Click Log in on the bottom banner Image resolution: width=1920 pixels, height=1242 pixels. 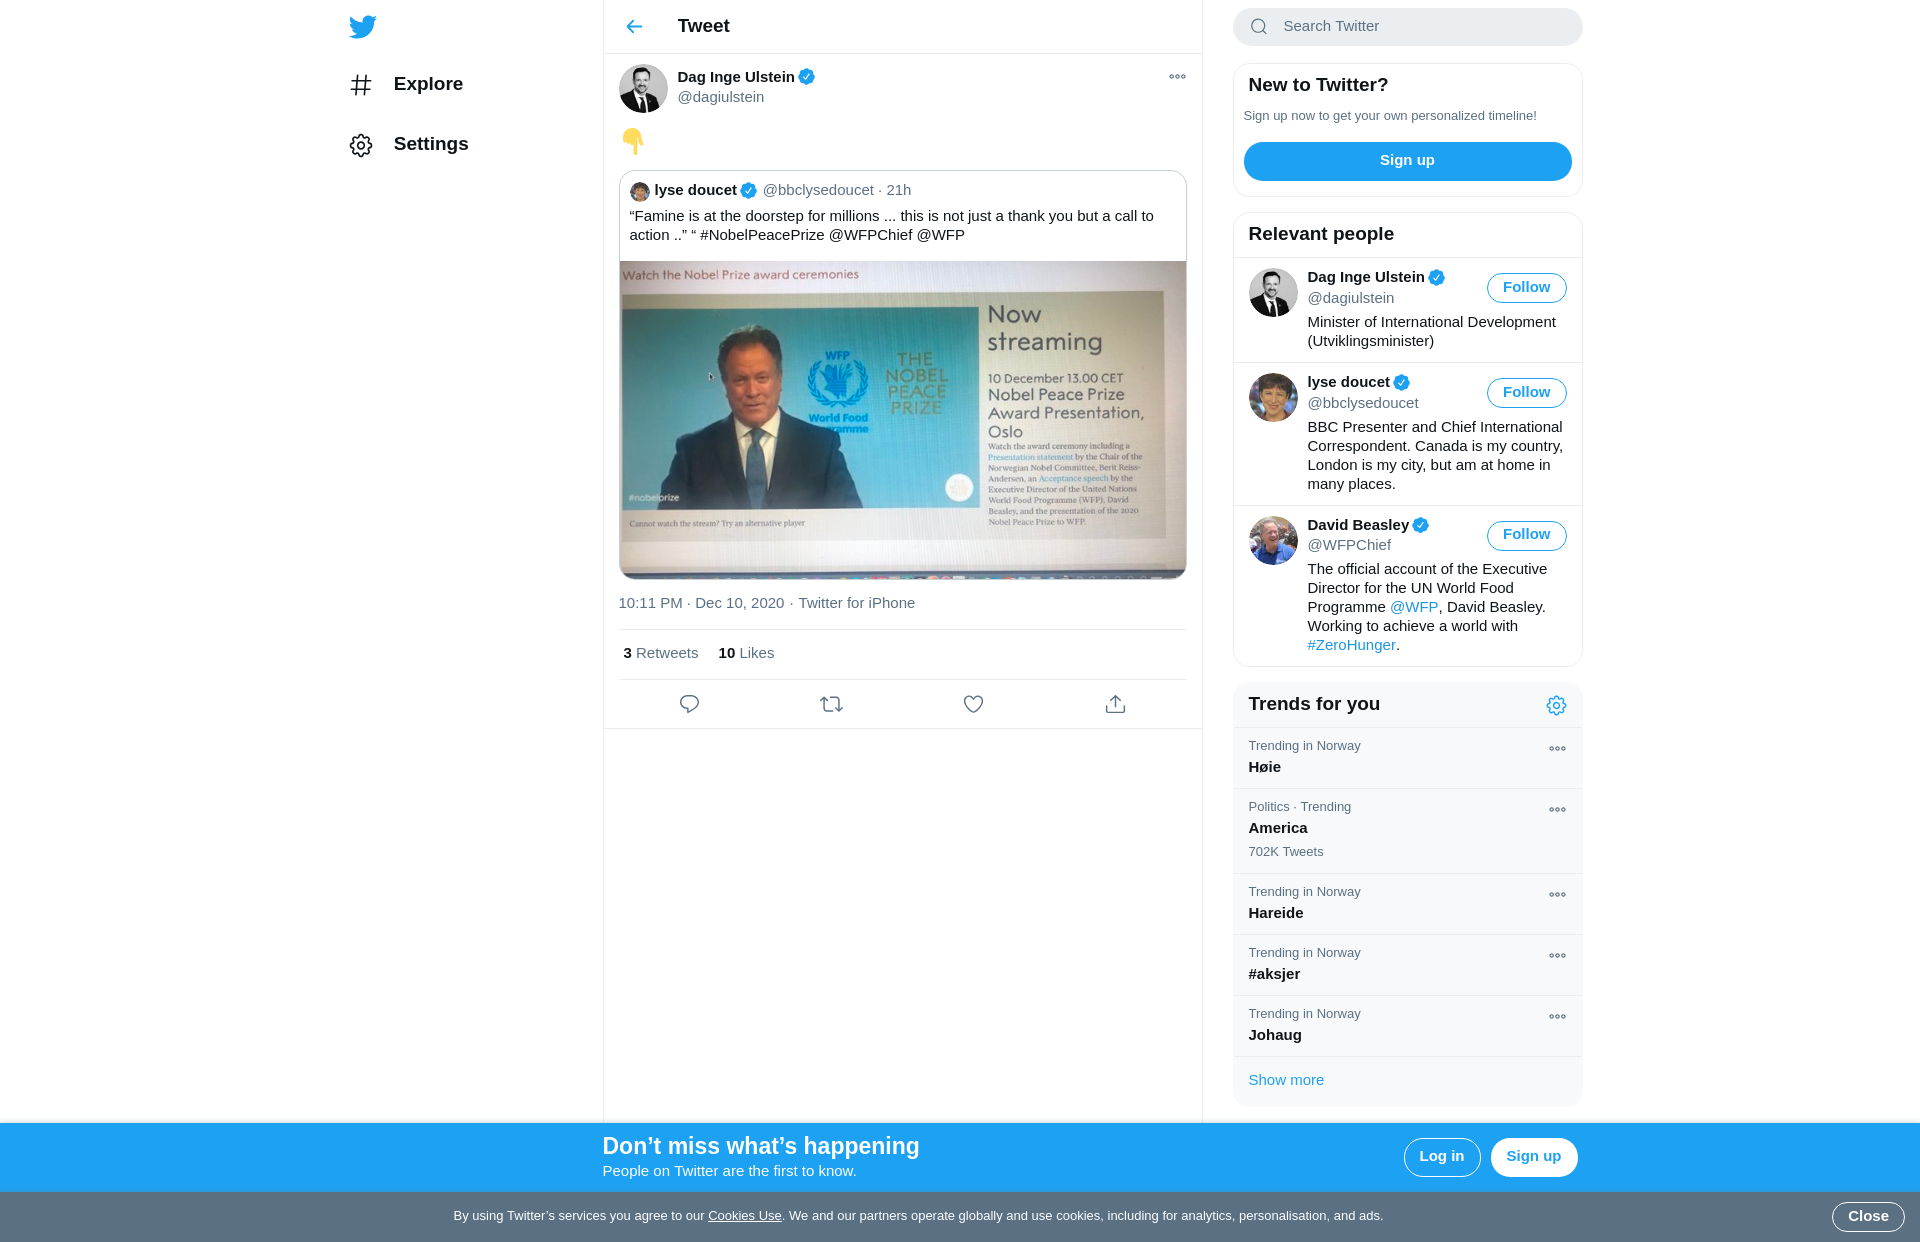click(1441, 1157)
